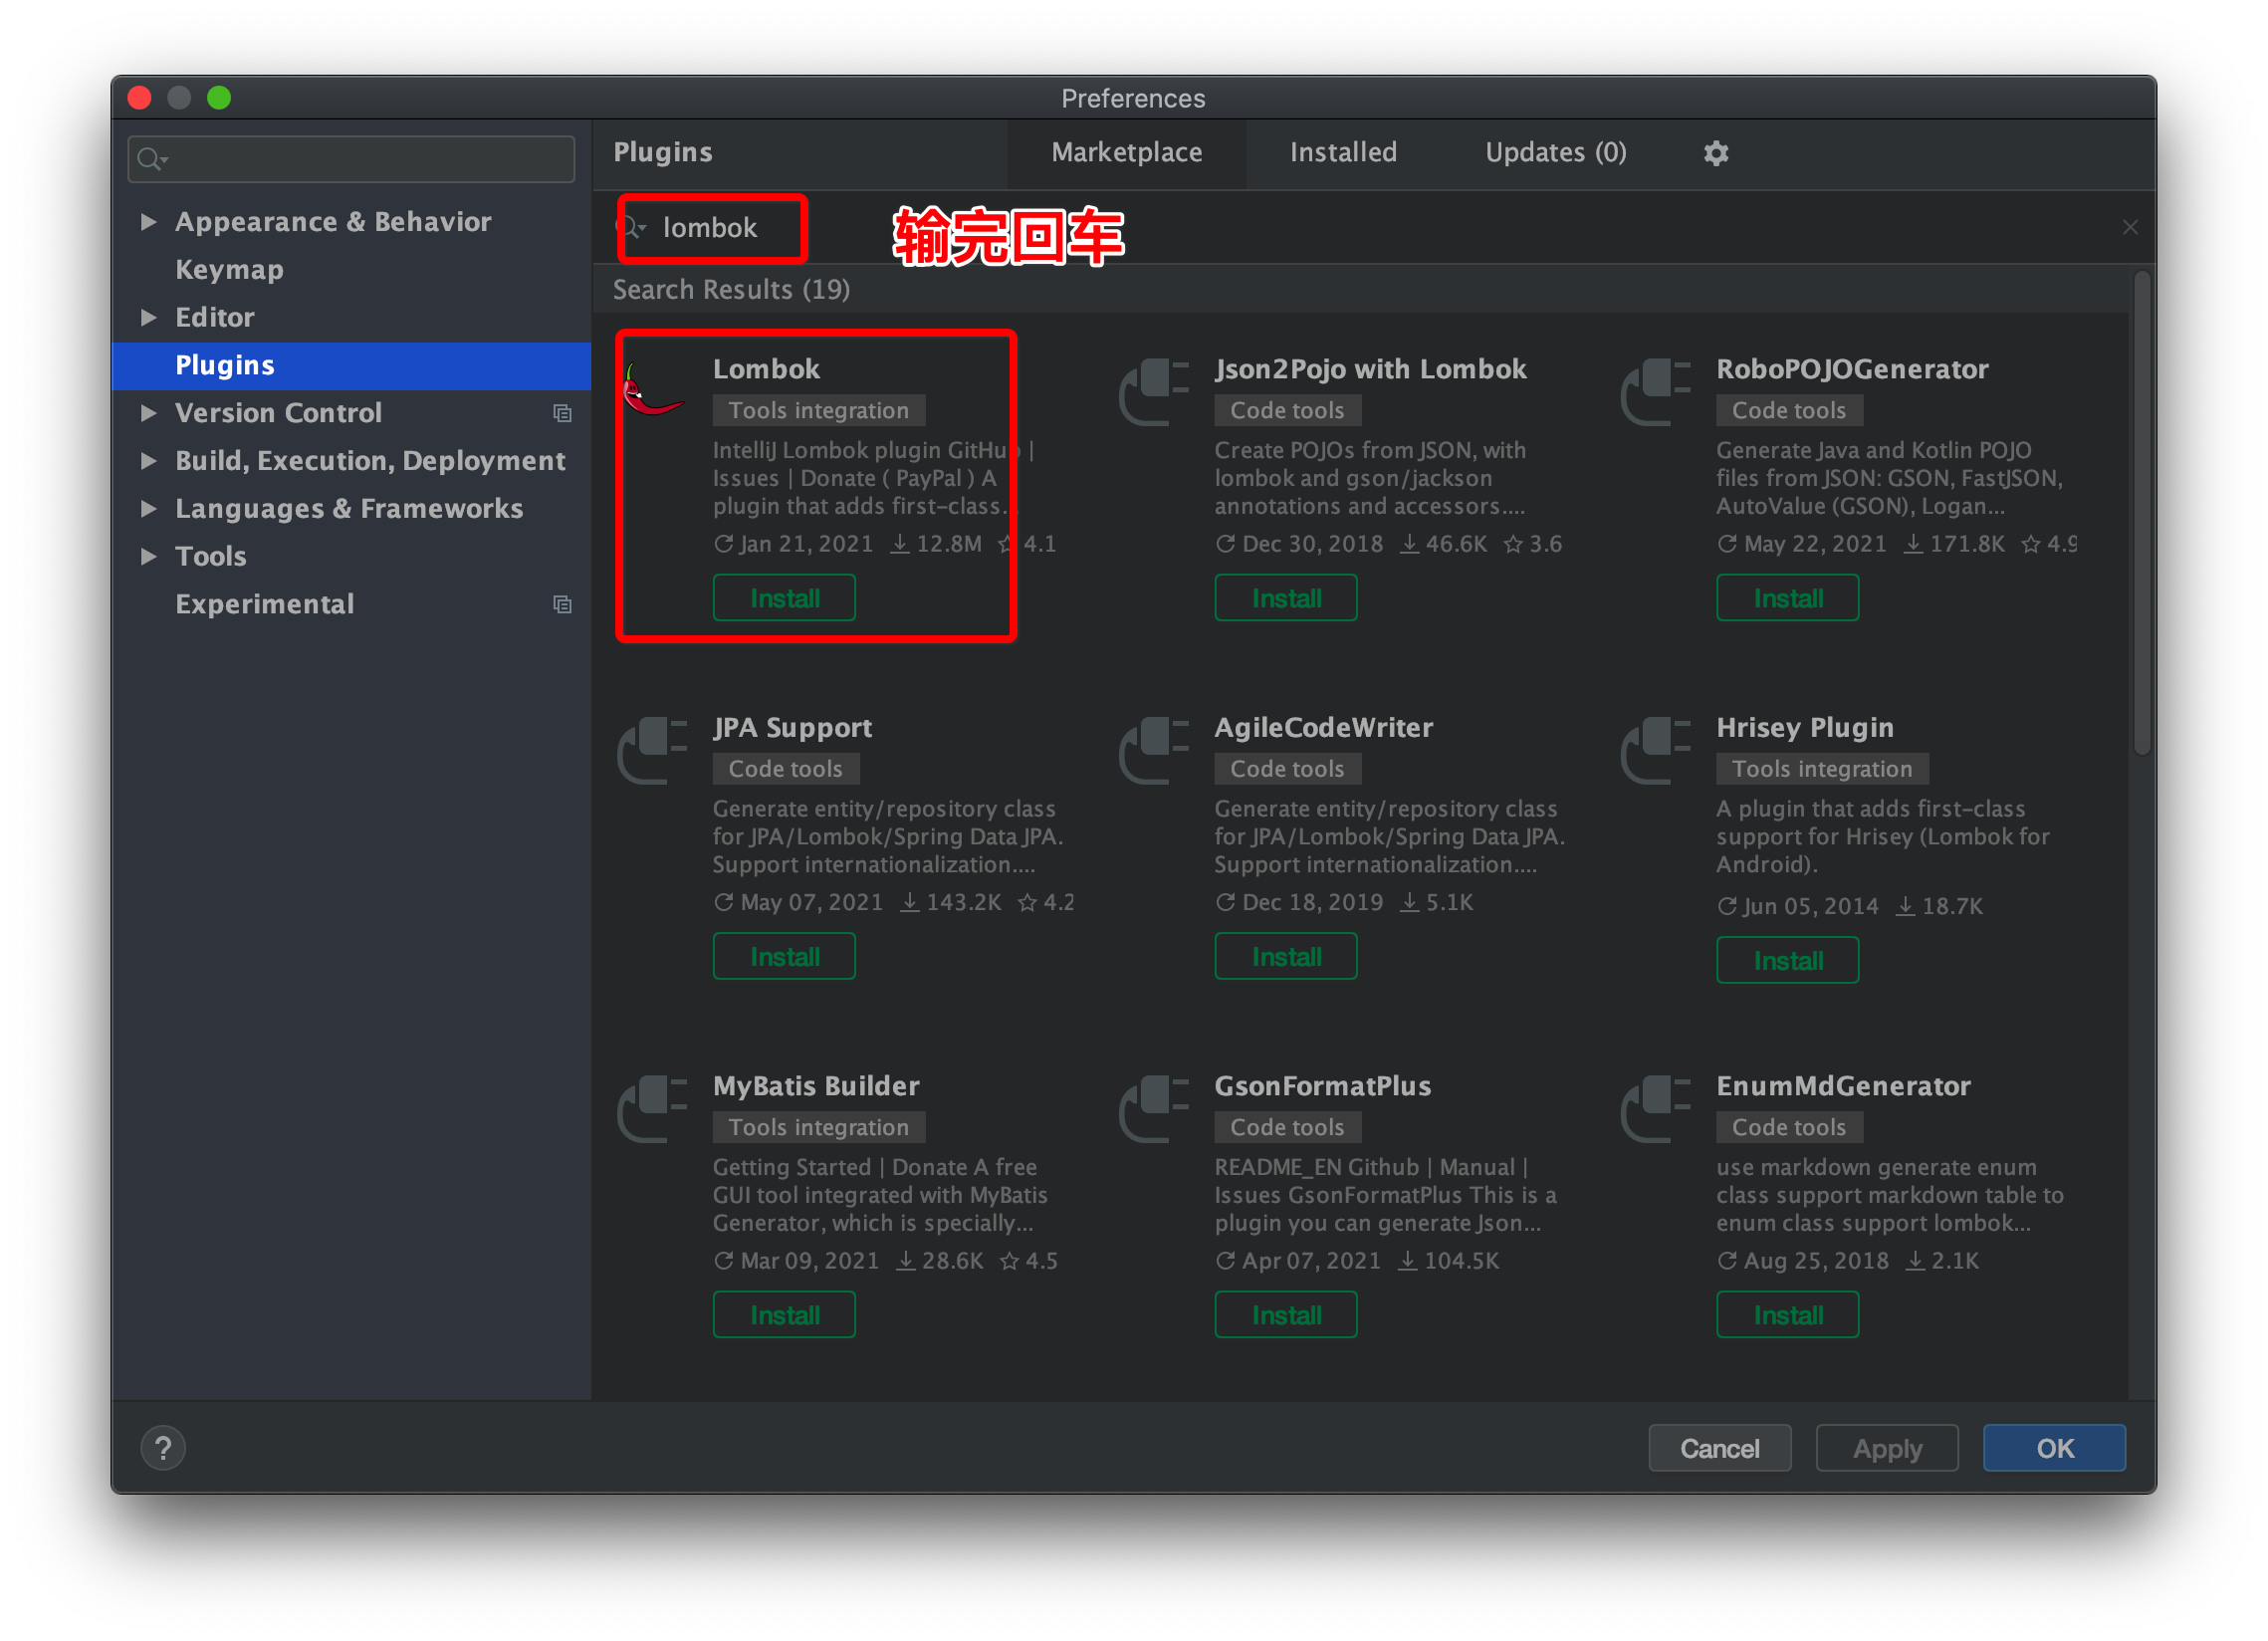Open the Hrisey Plugin title

coord(1805,728)
